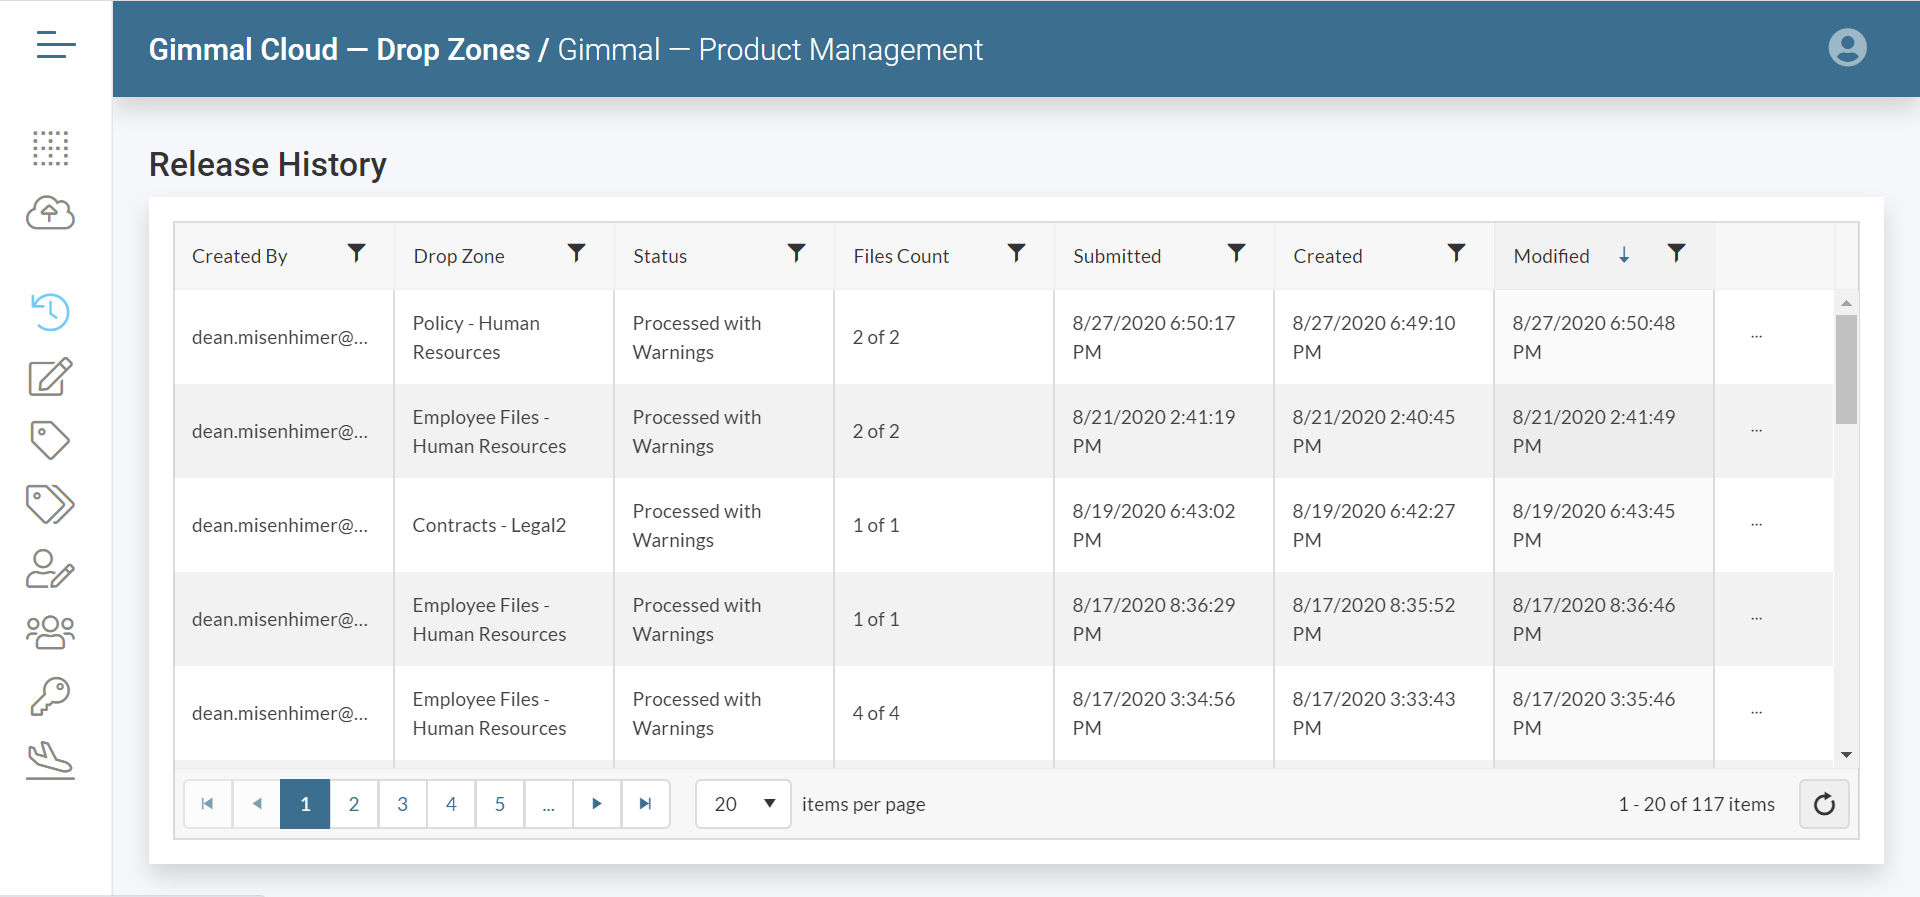The height and width of the screenshot is (897, 1920).
Task: Open the hamburger navigation menu
Action: 55,45
